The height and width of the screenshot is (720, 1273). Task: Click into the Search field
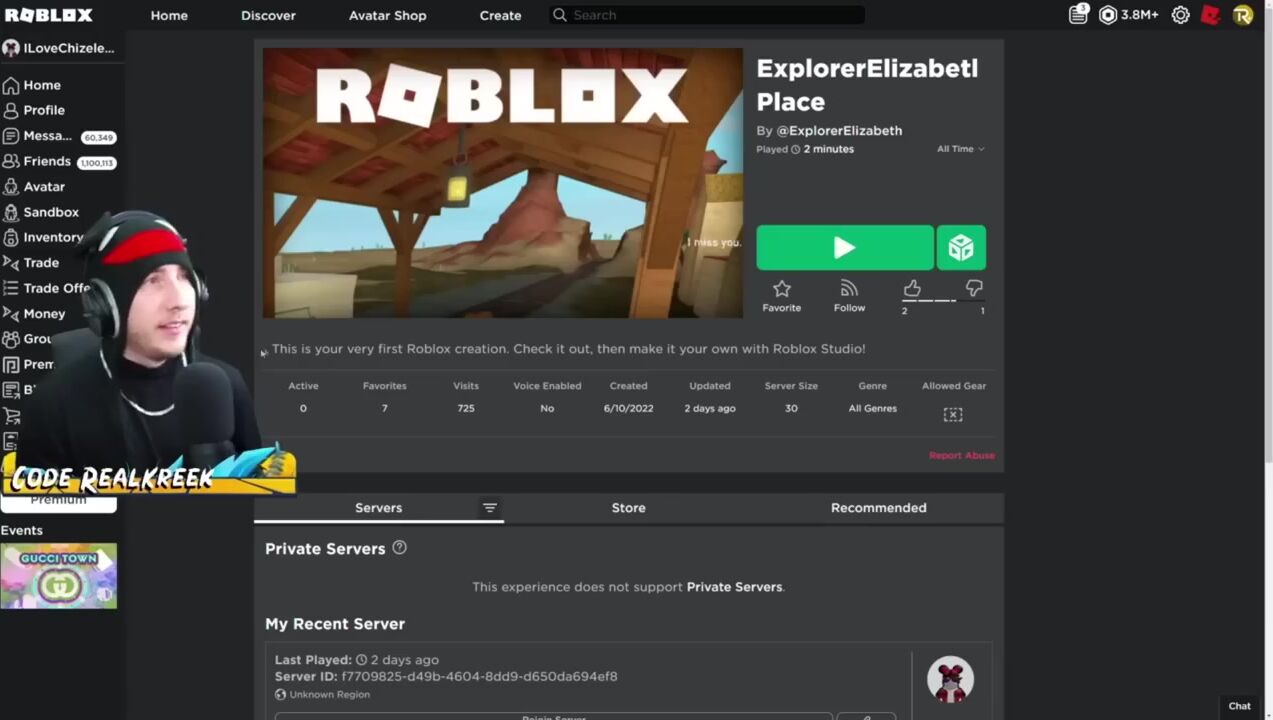click(x=707, y=15)
